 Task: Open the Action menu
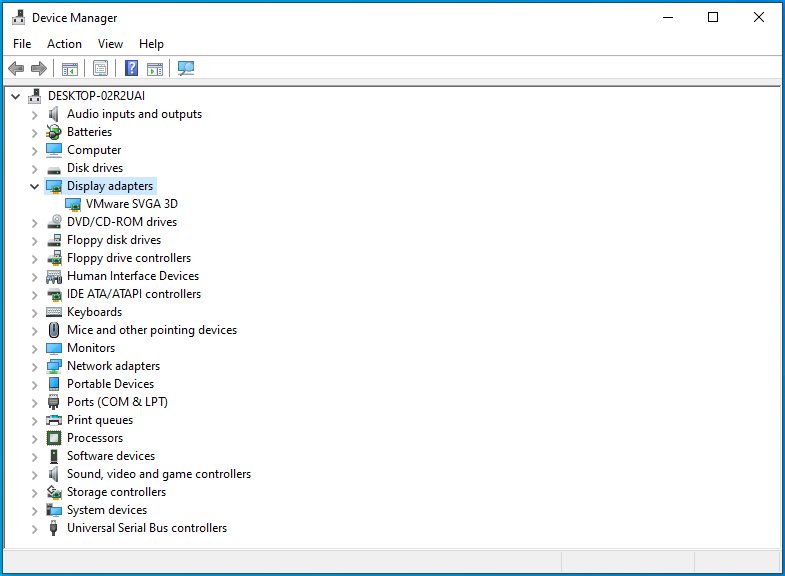(x=64, y=44)
